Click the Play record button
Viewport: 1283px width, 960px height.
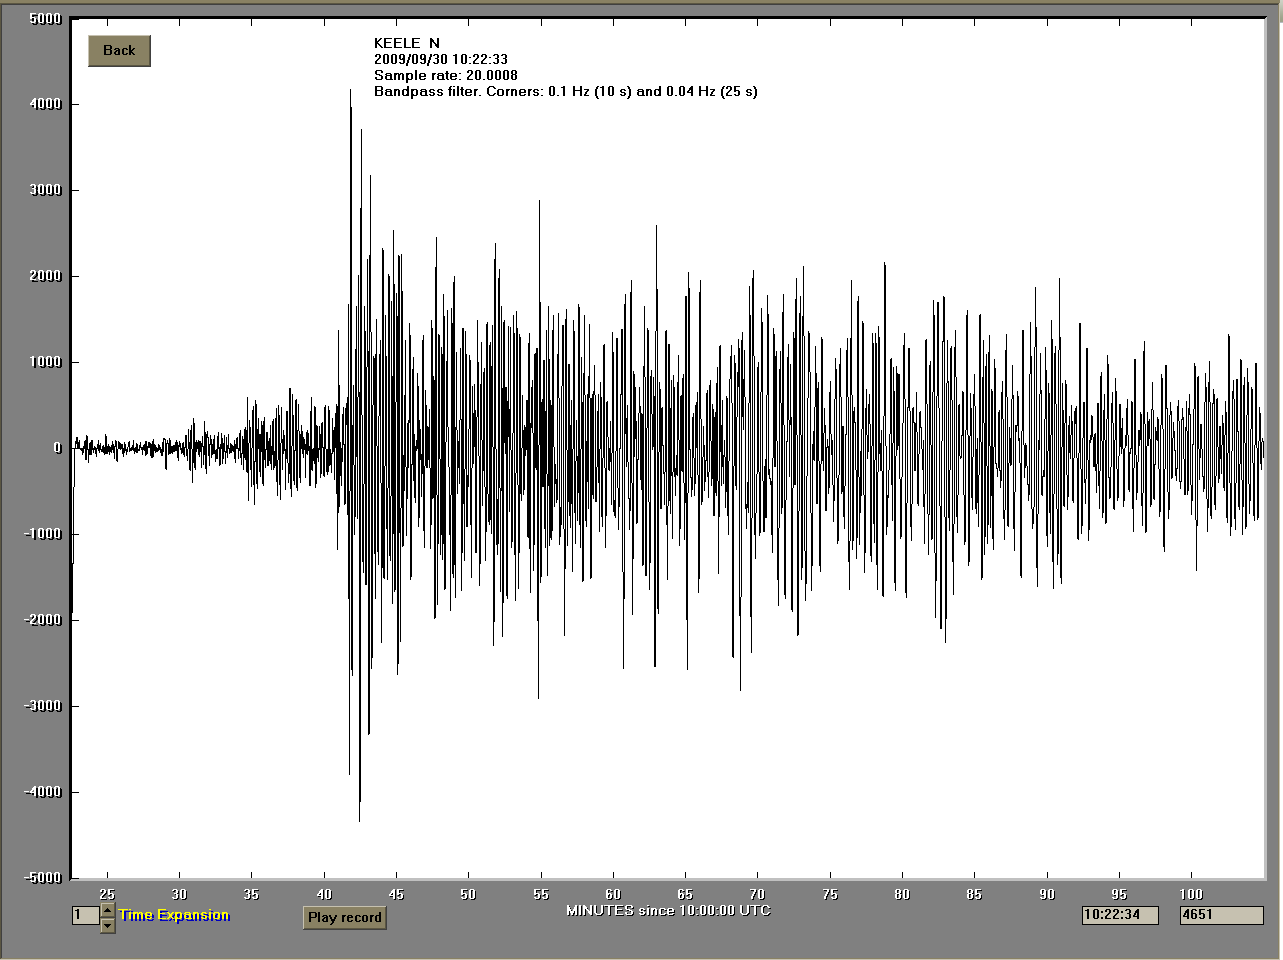coord(344,917)
